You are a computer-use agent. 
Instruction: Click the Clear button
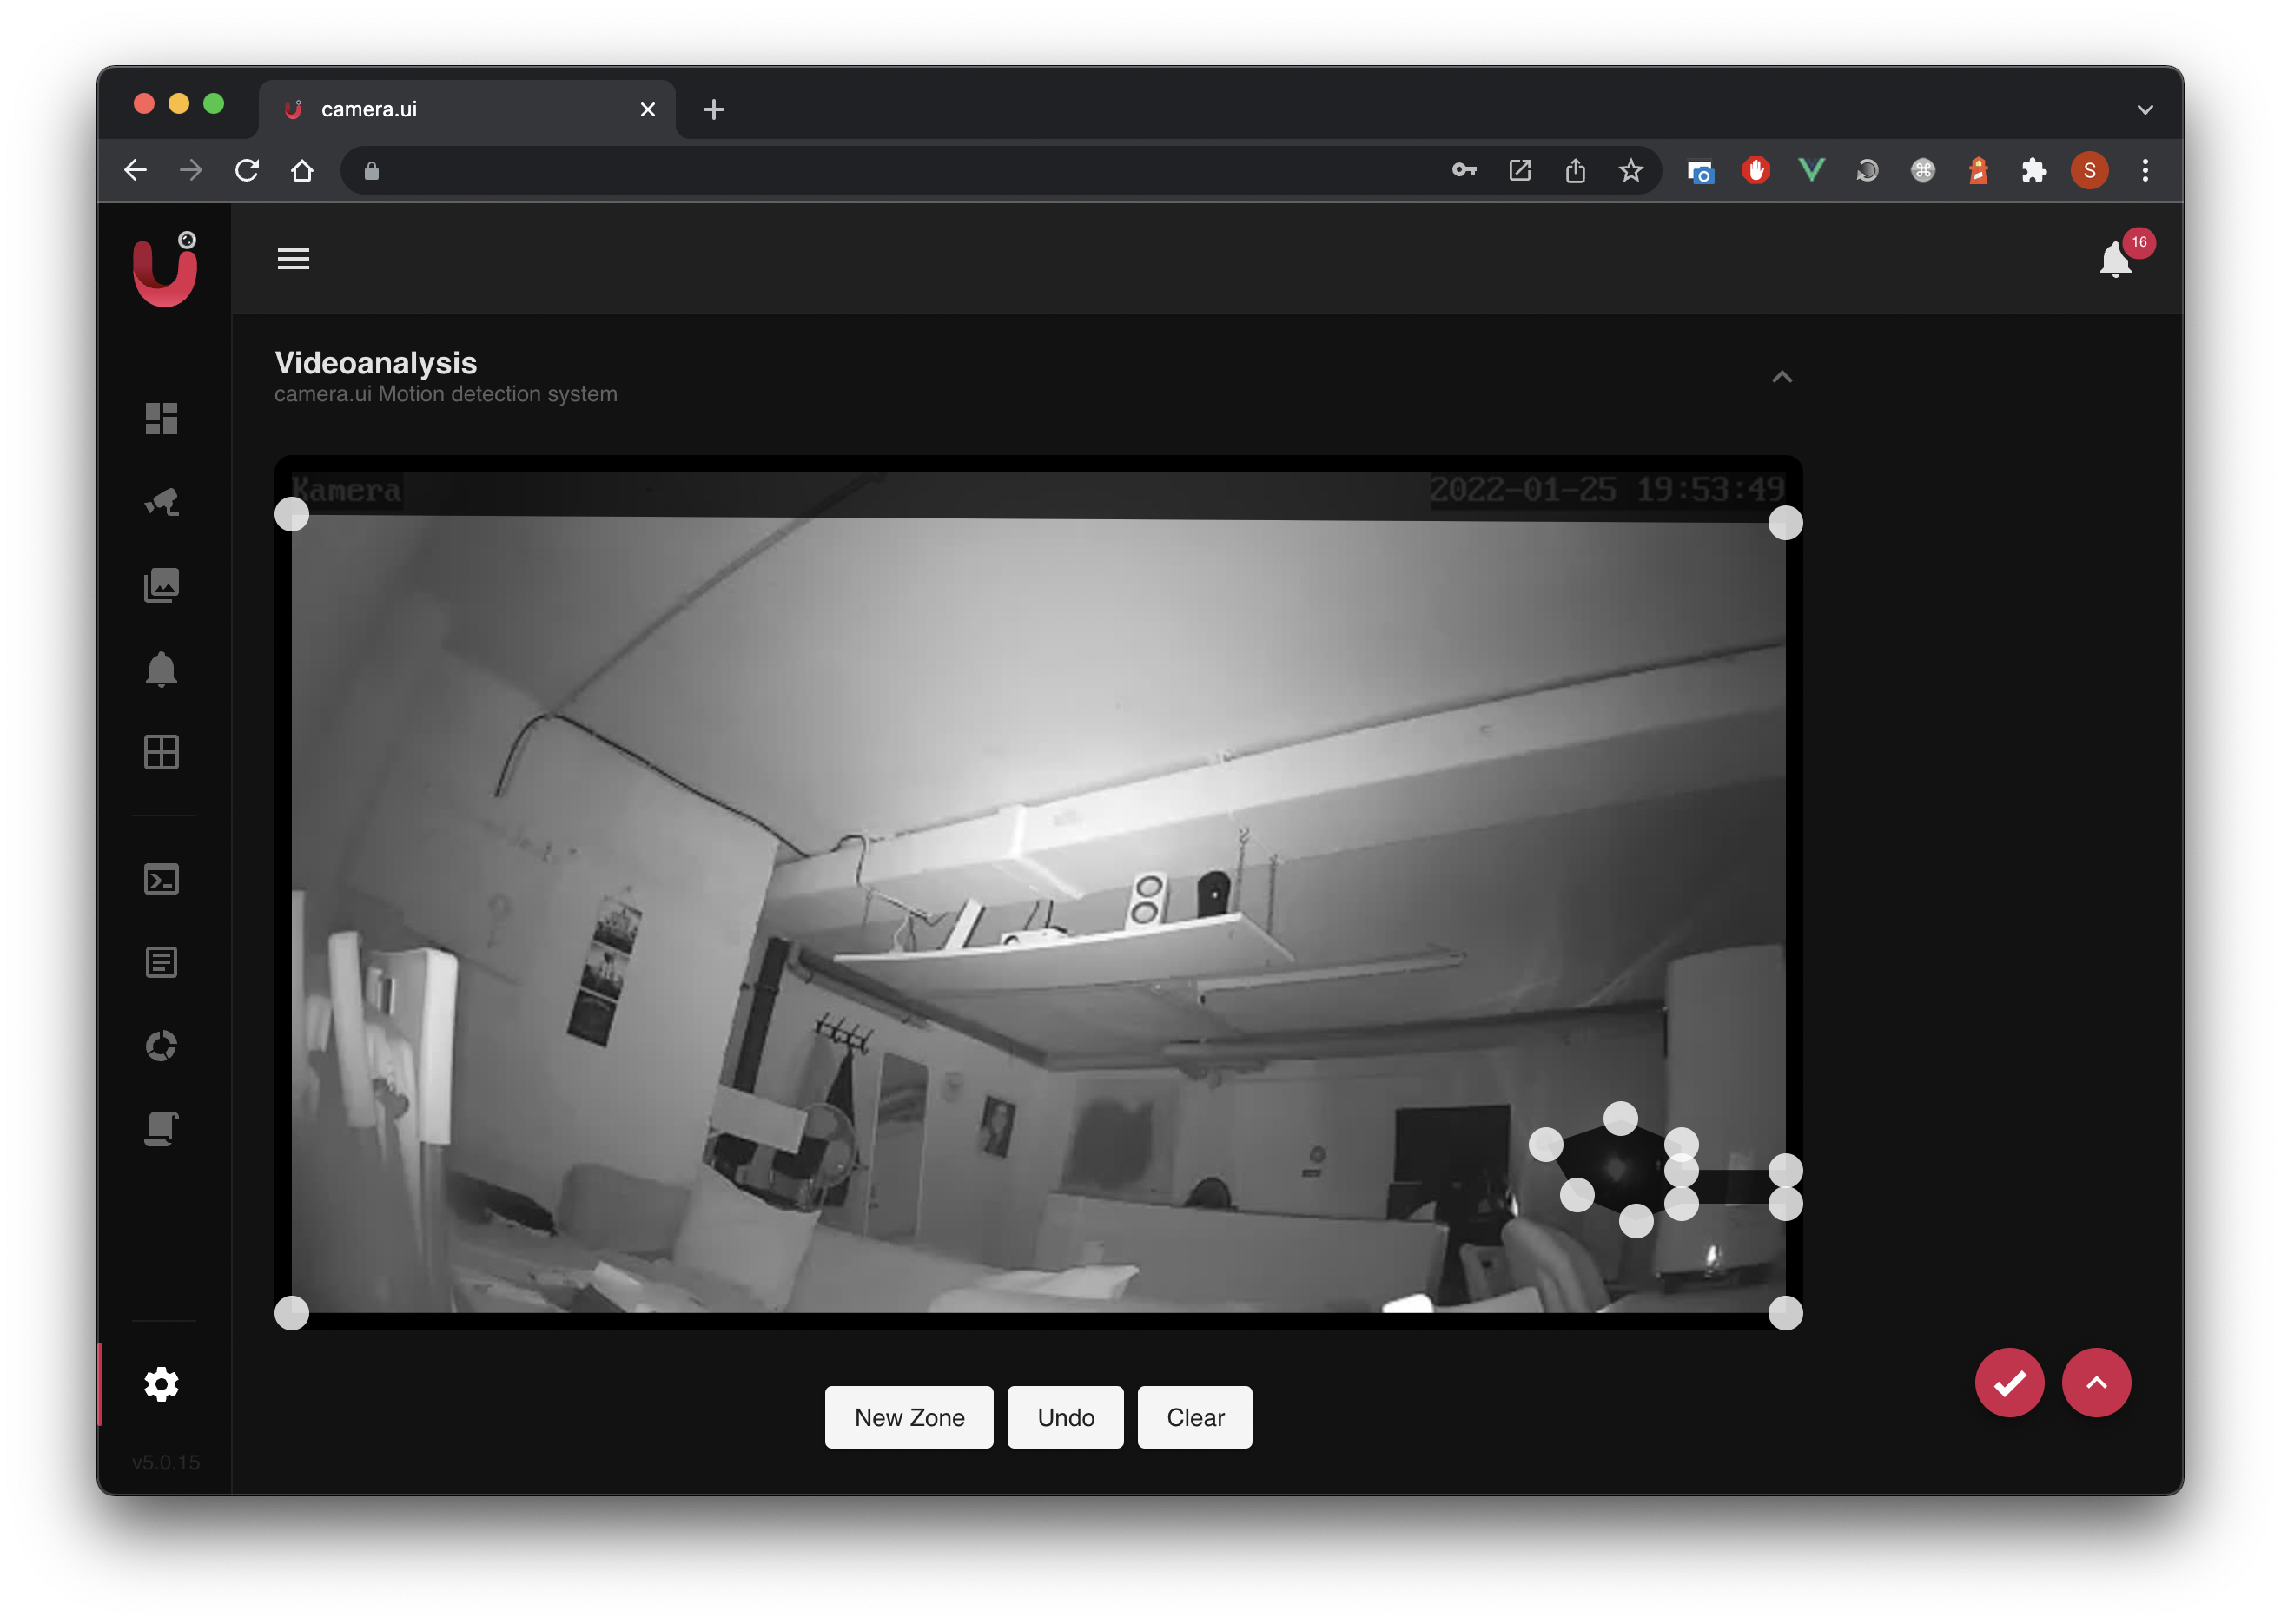click(1194, 1417)
